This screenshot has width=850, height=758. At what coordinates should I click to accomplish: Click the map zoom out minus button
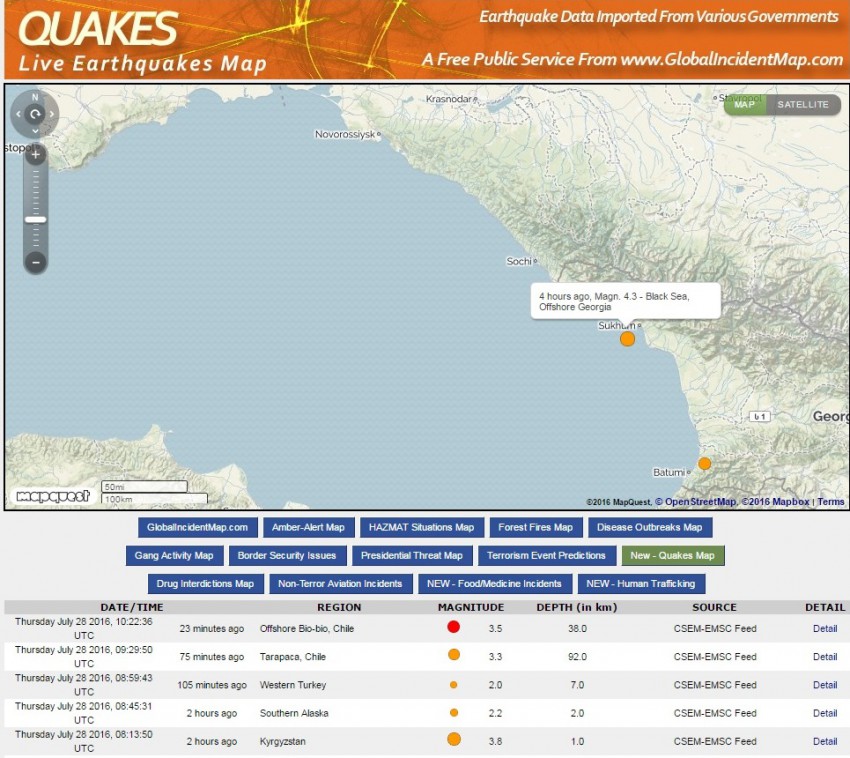36,262
